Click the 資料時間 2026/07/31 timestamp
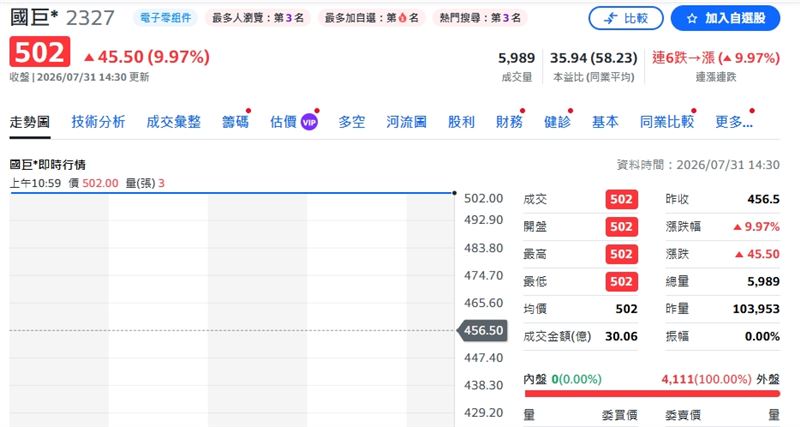The image size is (800, 427). (698, 165)
